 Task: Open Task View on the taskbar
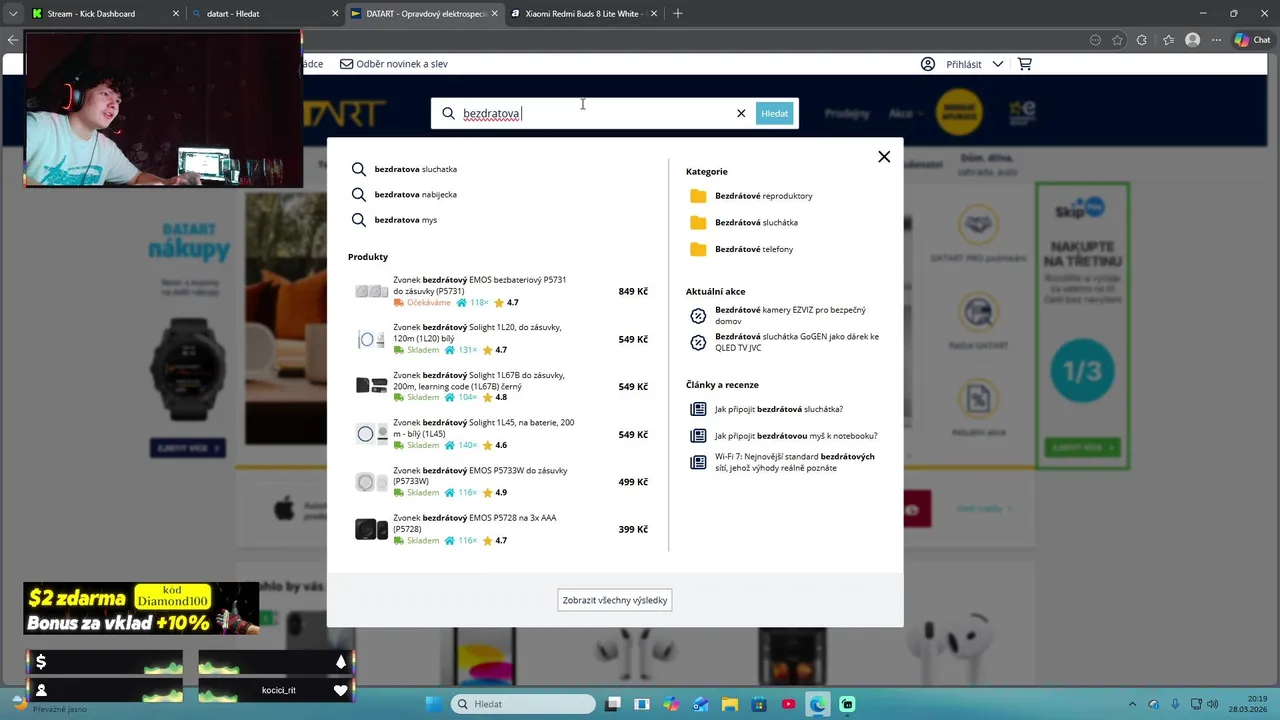coord(613,704)
